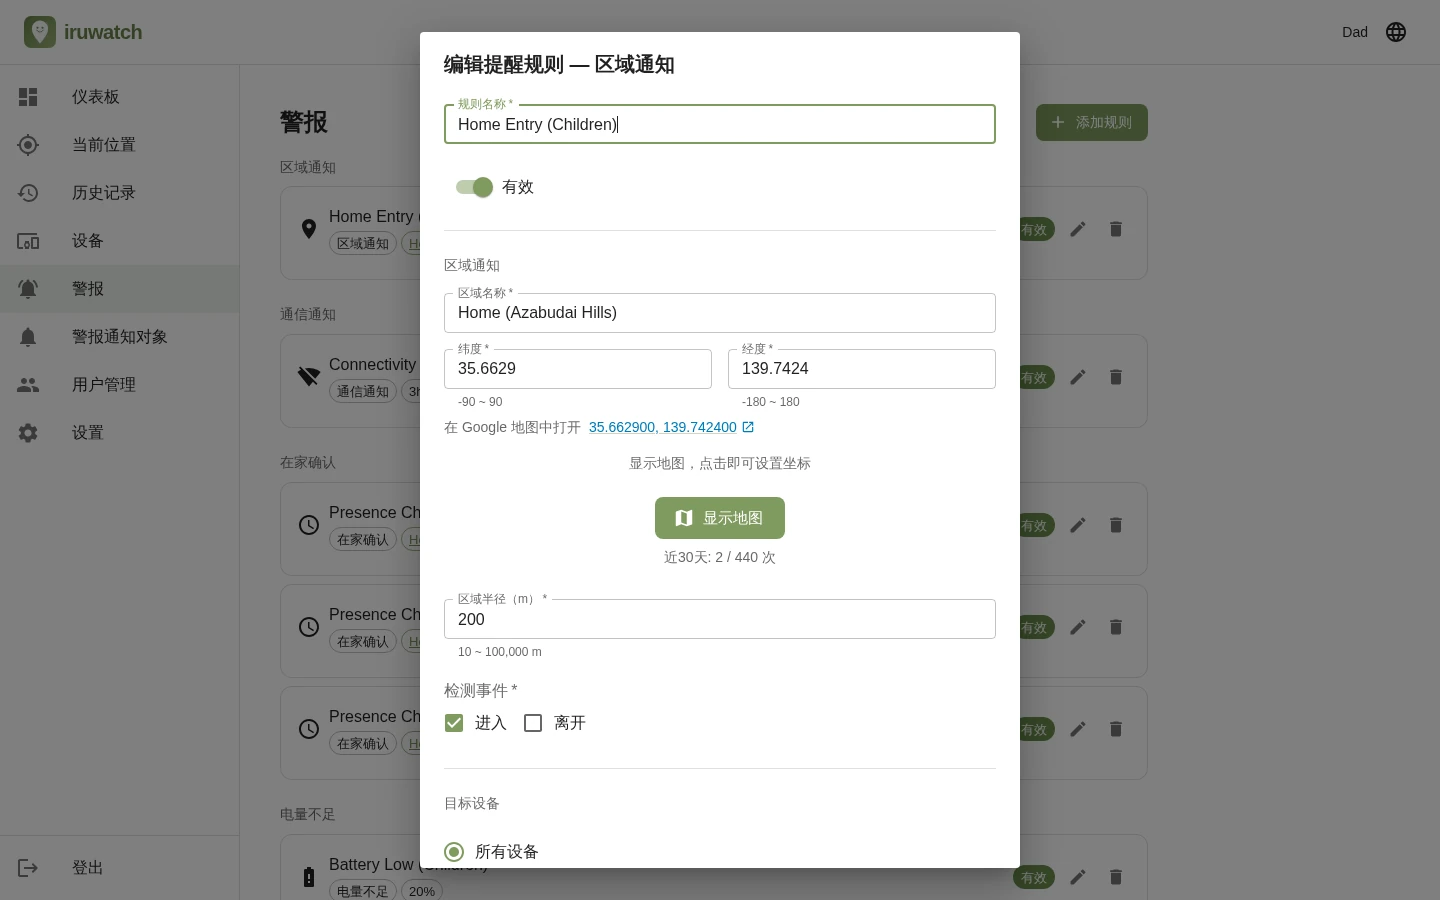Click 添加规则 add rule button
The width and height of the screenshot is (1440, 900).
coord(1092,122)
